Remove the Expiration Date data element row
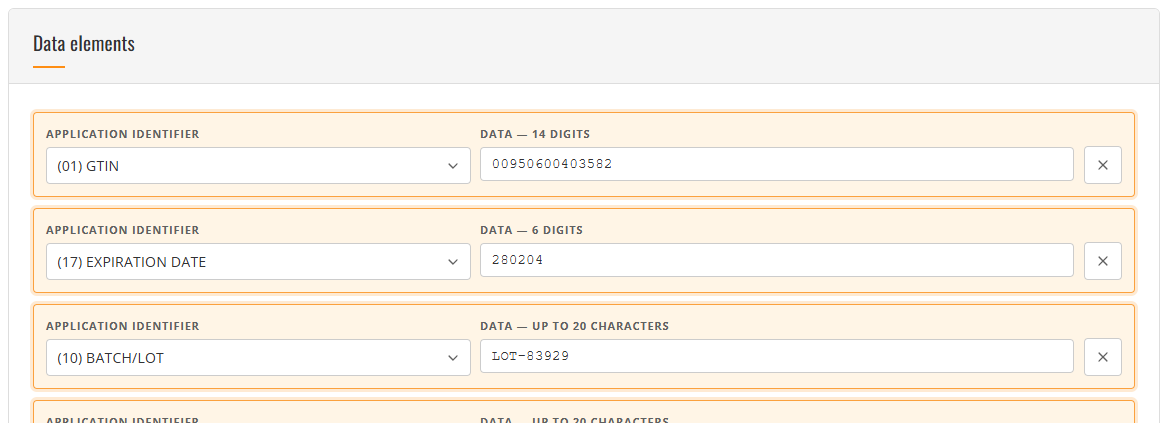The width and height of the screenshot is (1168, 423). 1102,261
